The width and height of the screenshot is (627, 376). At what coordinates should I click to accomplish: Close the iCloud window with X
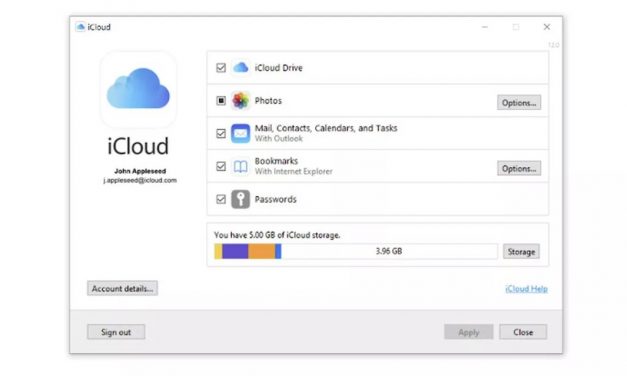pyautogui.click(x=547, y=27)
